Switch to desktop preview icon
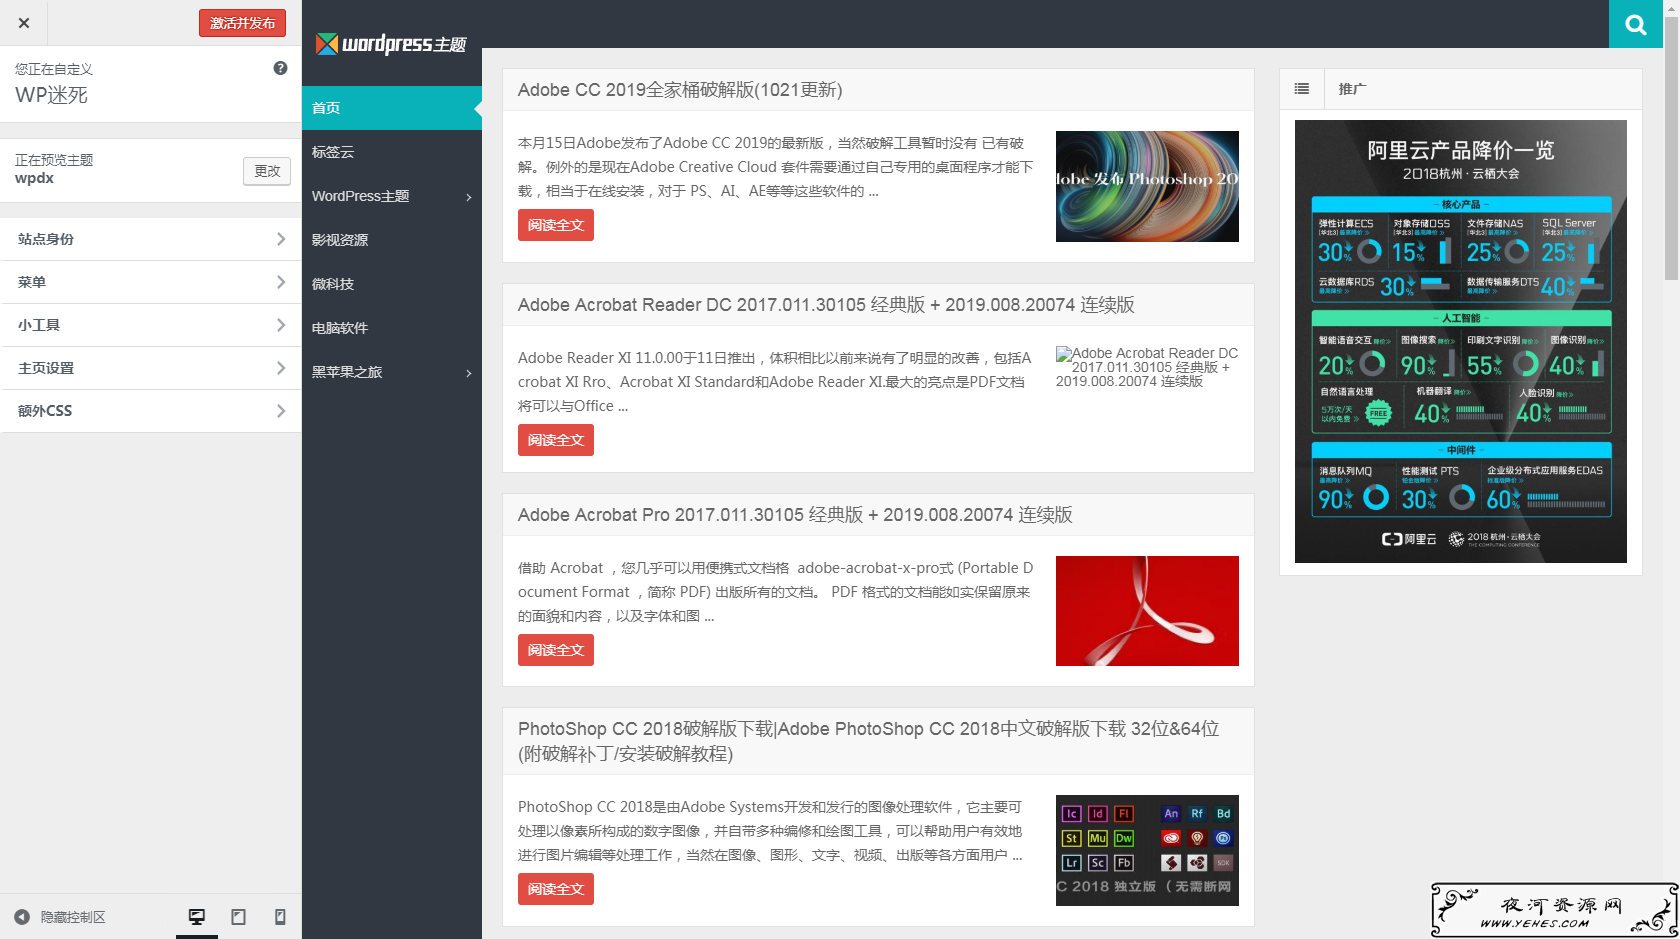 pyautogui.click(x=197, y=917)
